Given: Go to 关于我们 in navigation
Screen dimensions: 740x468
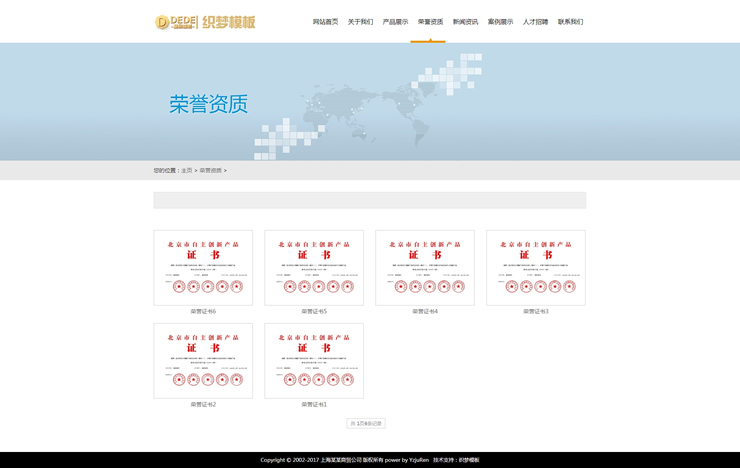Looking at the screenshot, I should coord(360,22).
